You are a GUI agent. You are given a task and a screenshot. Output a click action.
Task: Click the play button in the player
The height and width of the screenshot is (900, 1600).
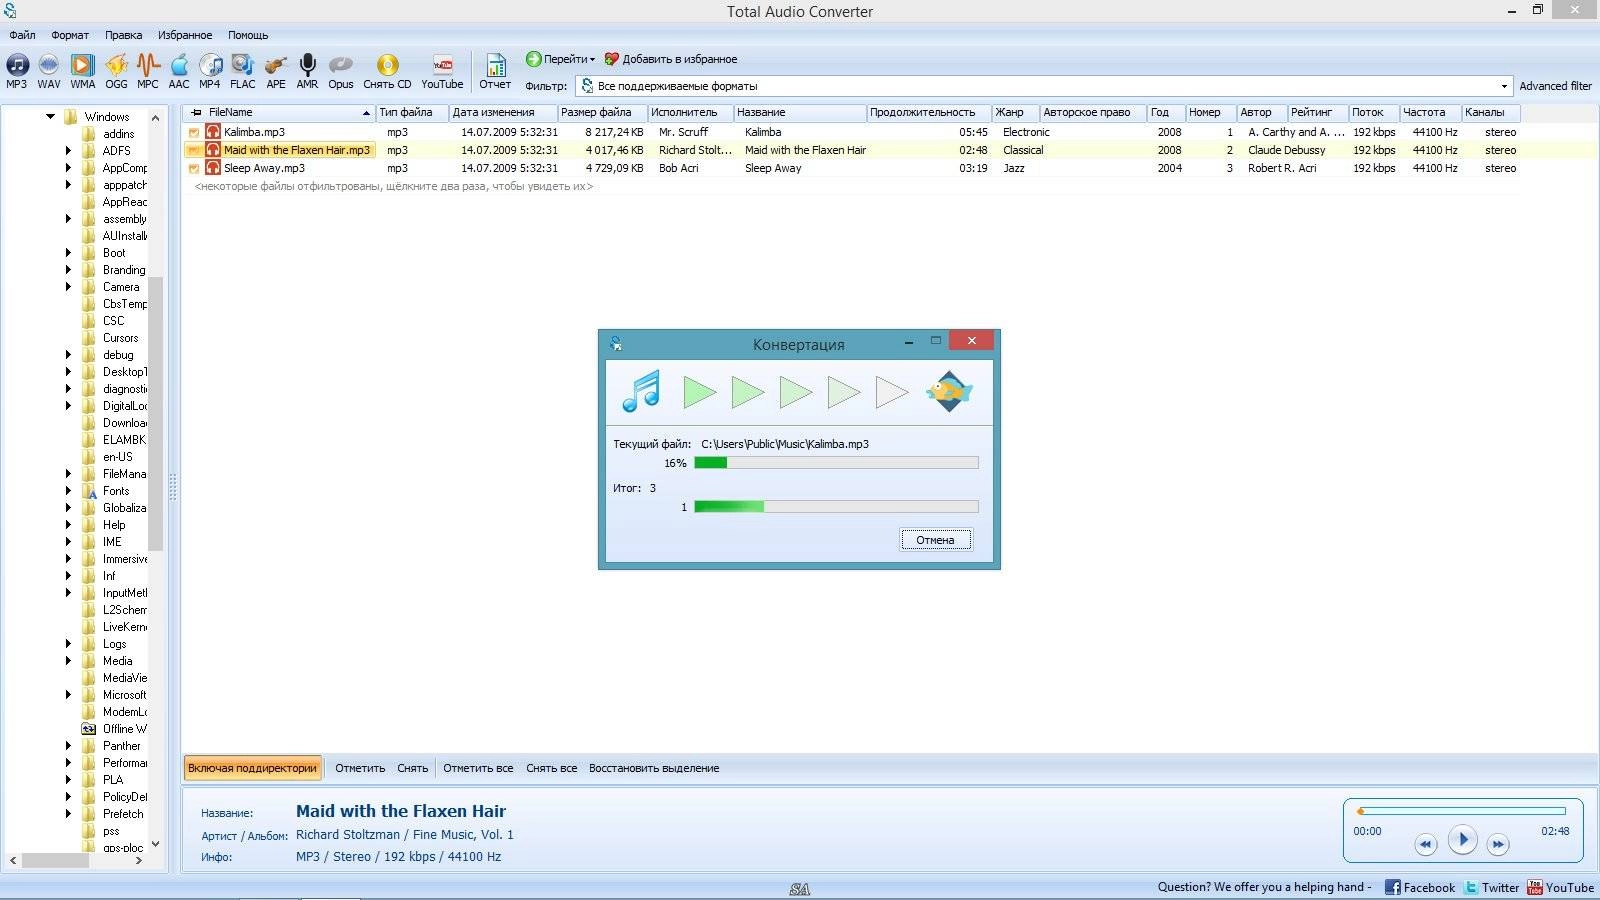click(x=1462, y=840)
